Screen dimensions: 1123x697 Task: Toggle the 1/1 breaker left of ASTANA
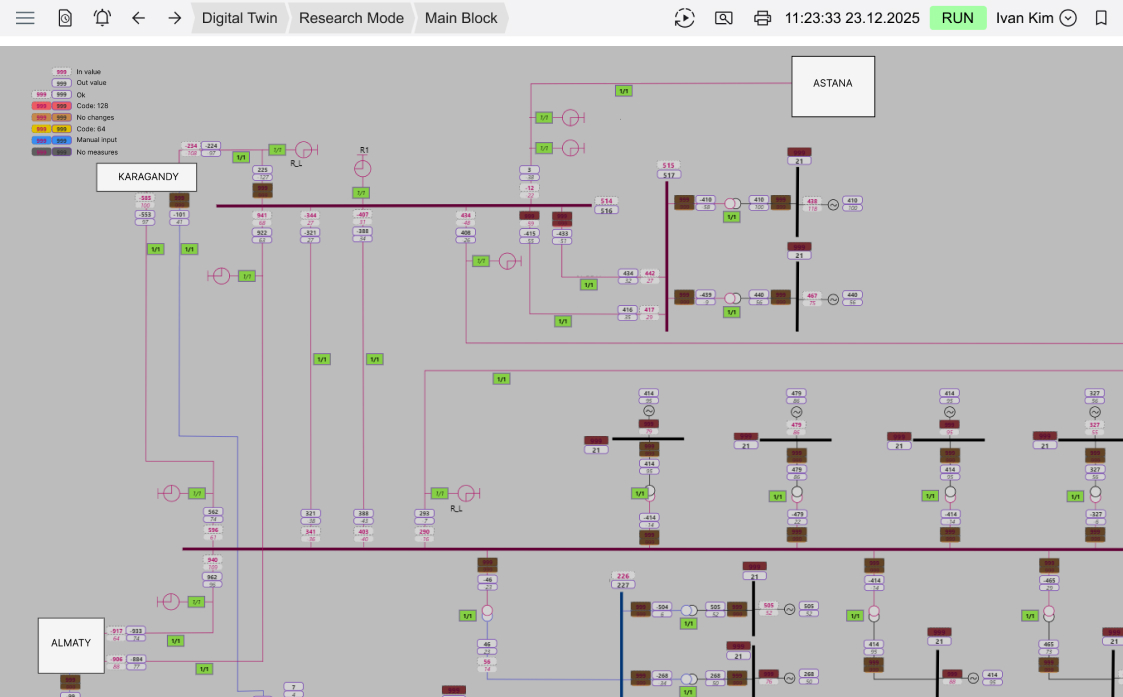623,91
